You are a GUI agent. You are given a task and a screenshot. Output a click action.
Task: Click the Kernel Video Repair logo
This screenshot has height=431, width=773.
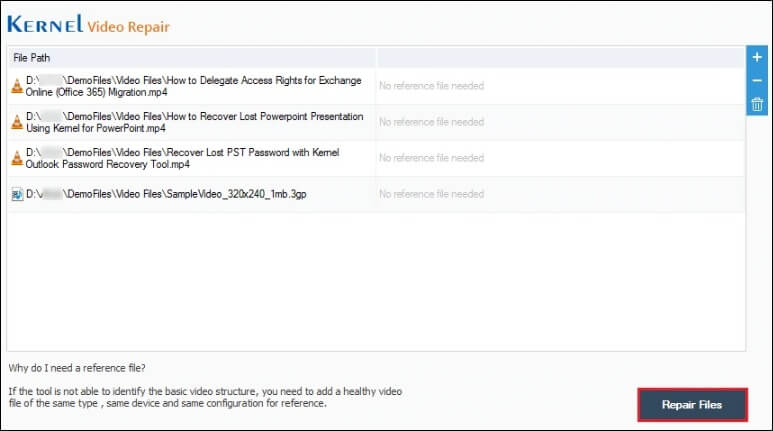click(x=88, y=25)
